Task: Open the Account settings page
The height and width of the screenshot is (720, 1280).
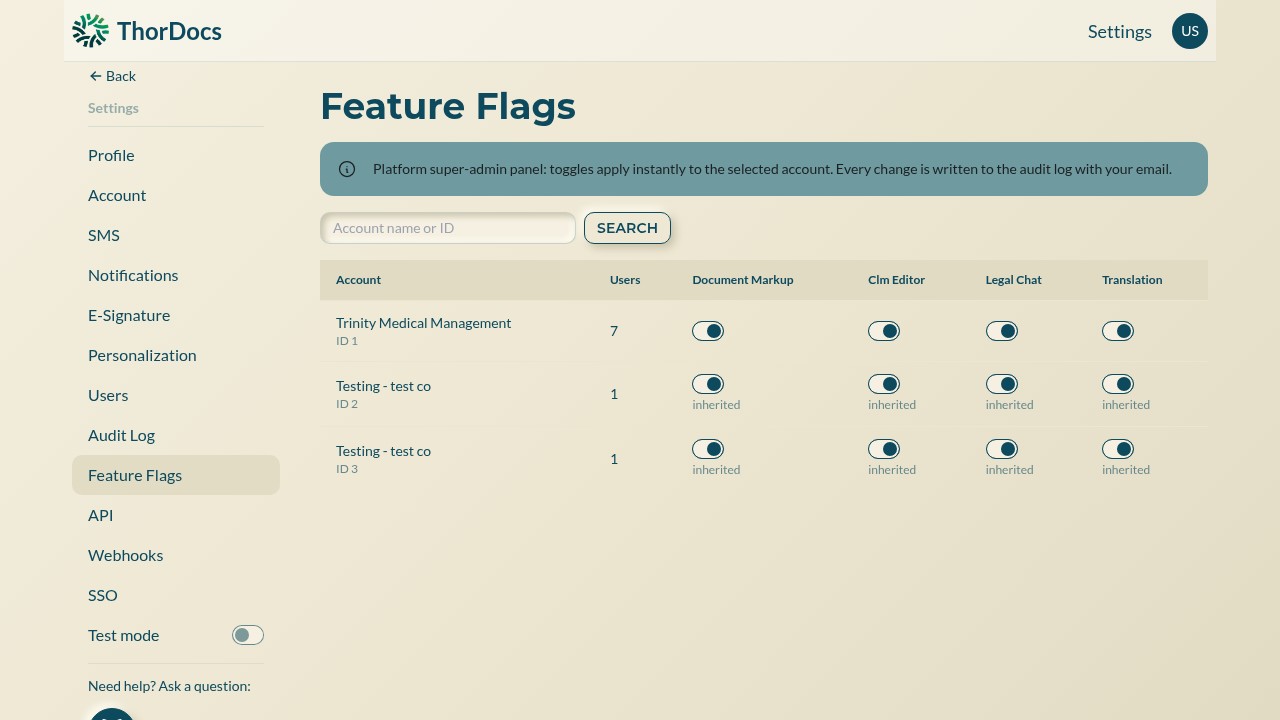Action: click(176, 195)
